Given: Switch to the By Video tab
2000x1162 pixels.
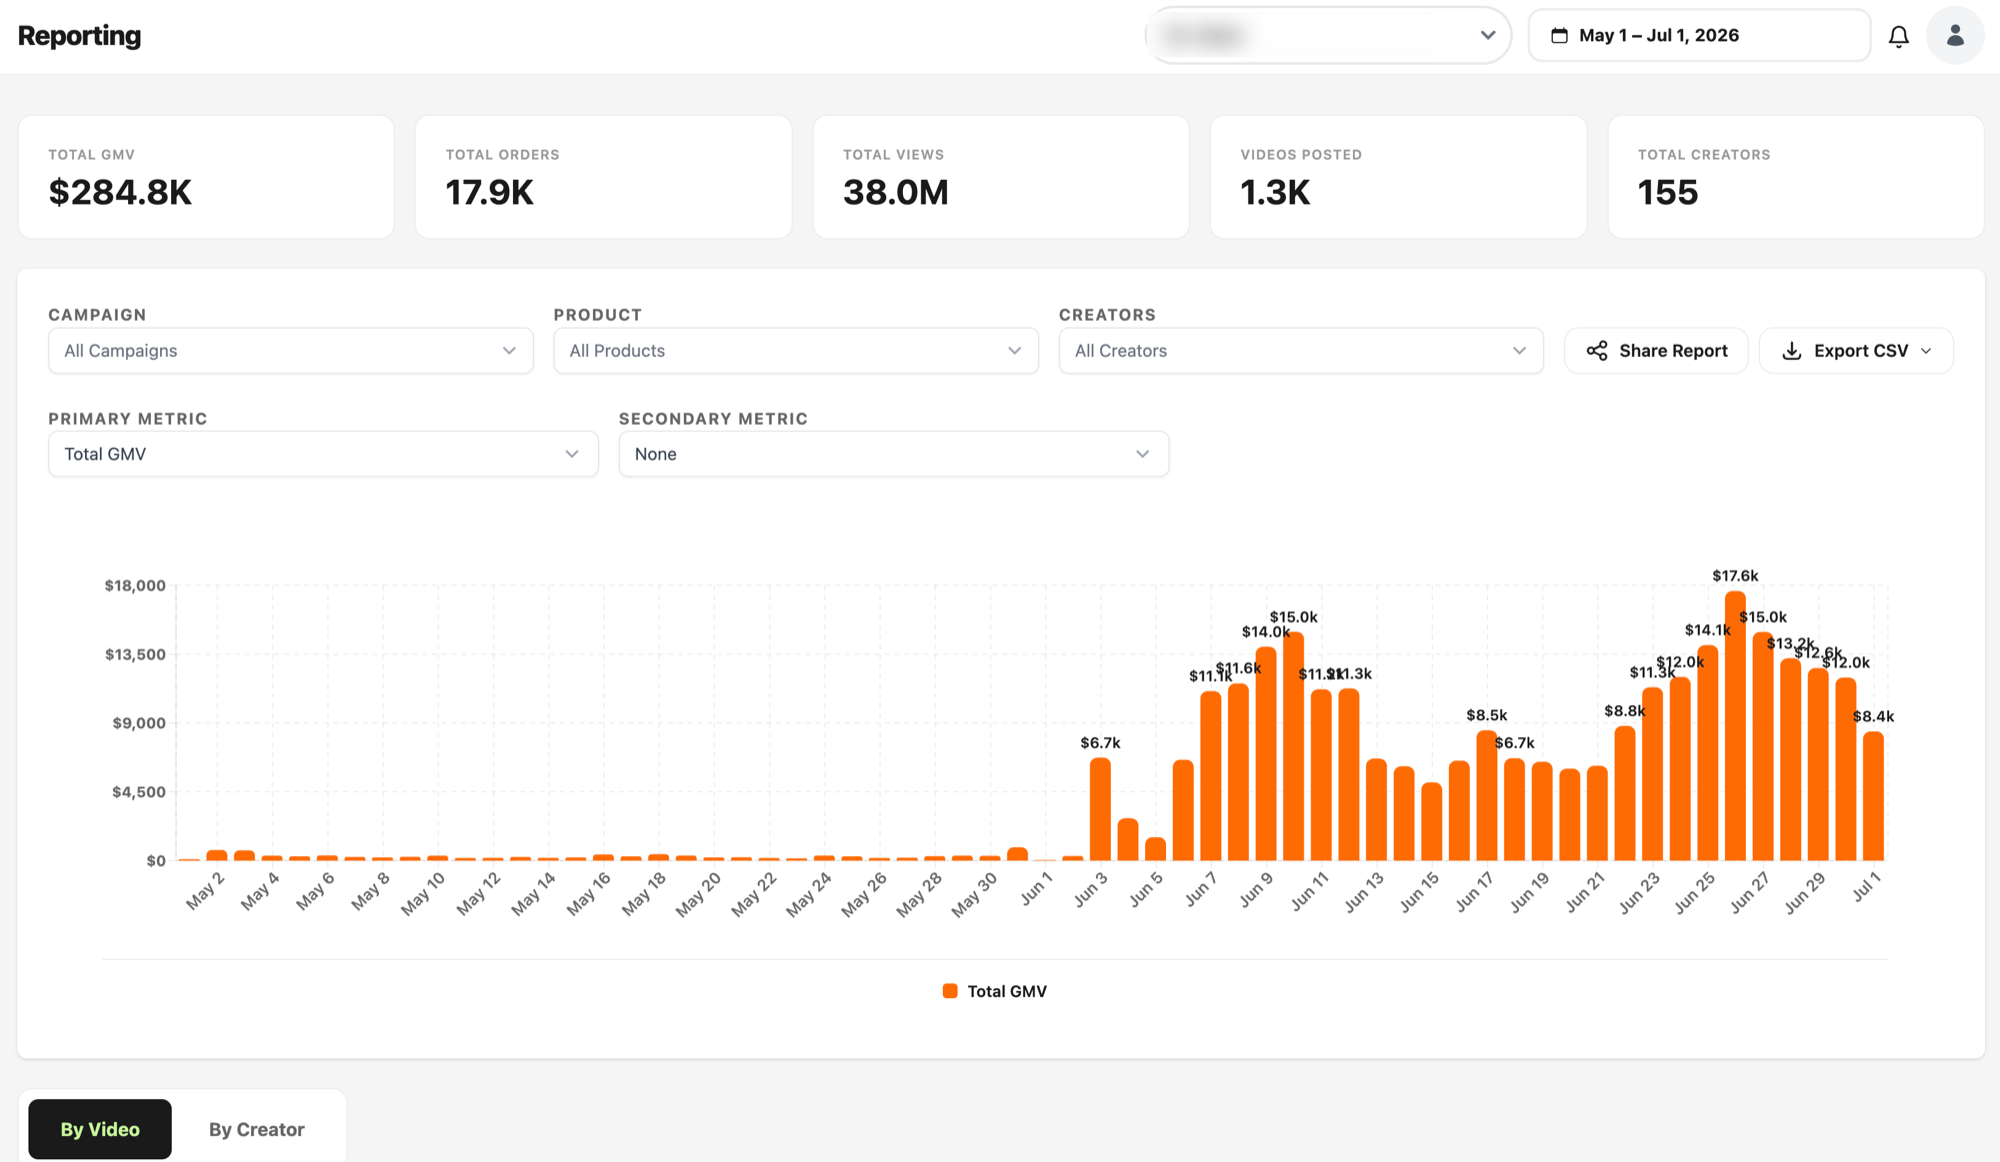Looking at the screenshot, I should [100, 1129].
